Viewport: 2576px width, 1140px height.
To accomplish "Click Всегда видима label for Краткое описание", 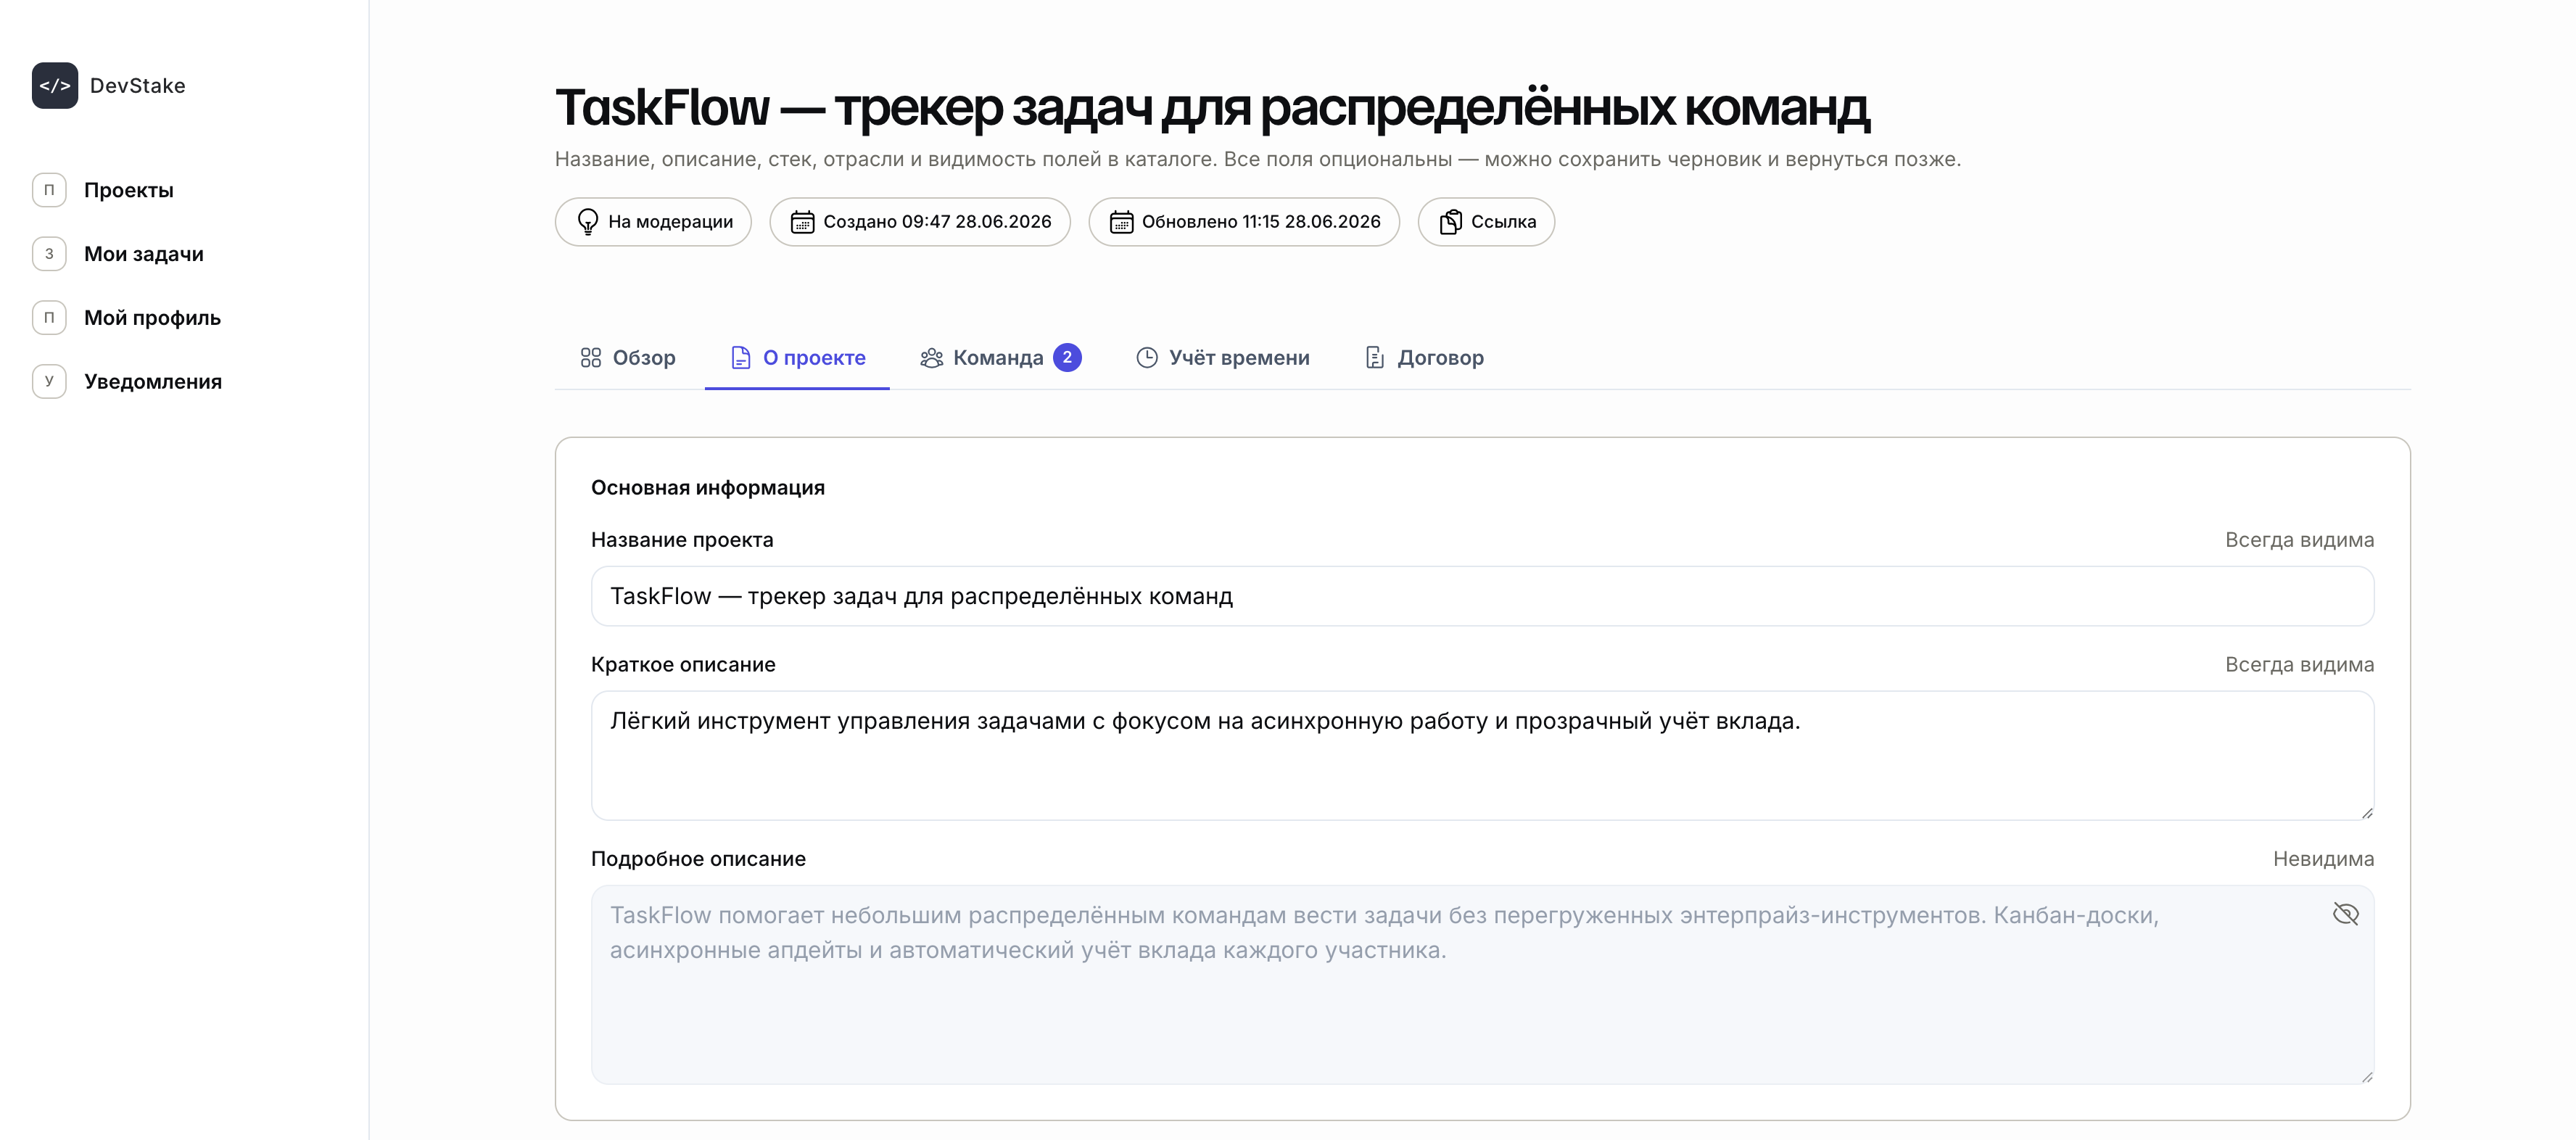I will coord(2299,665).
